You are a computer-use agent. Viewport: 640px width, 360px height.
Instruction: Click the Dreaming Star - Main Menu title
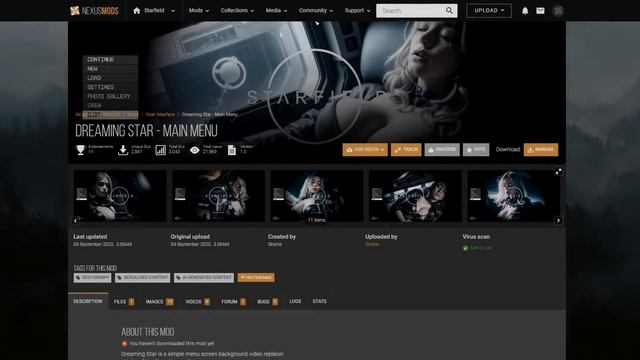coord(147,131)
